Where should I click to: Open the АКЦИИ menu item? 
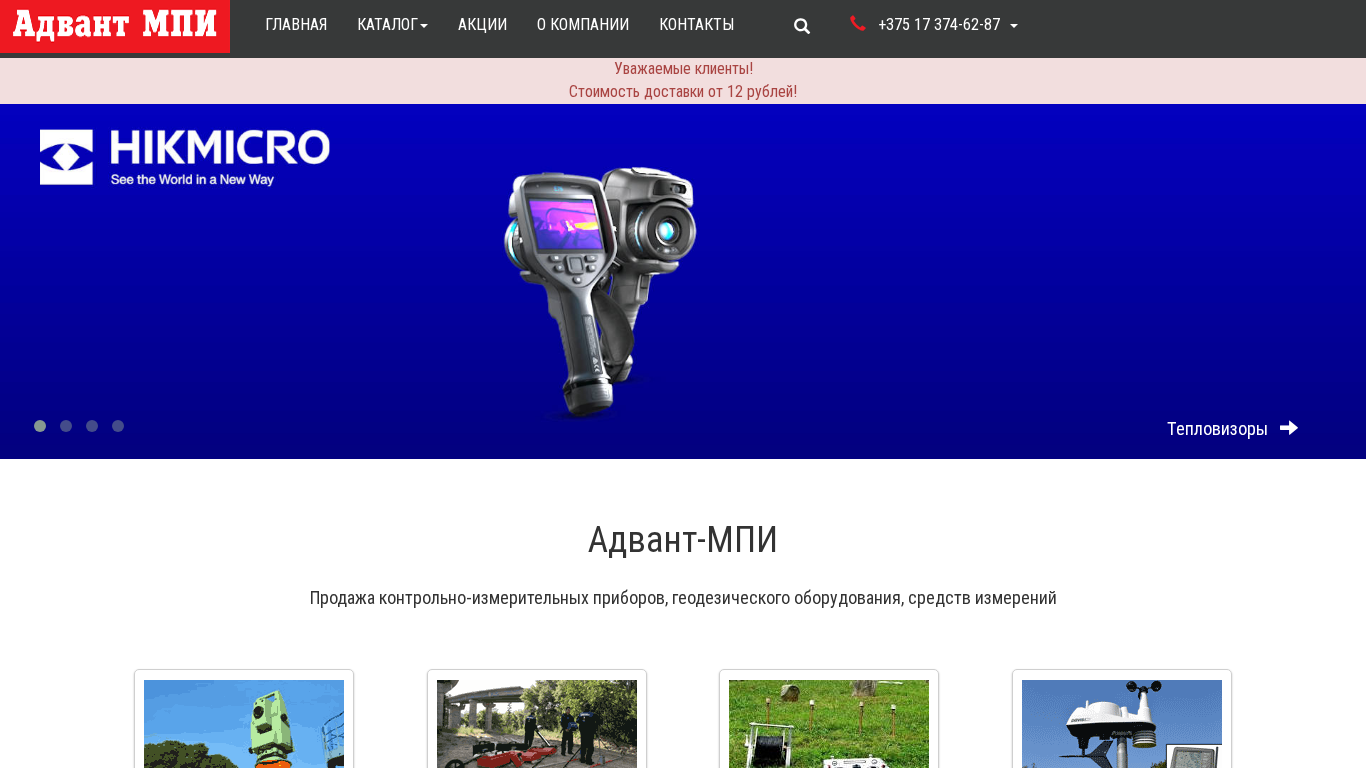point(482,25)
